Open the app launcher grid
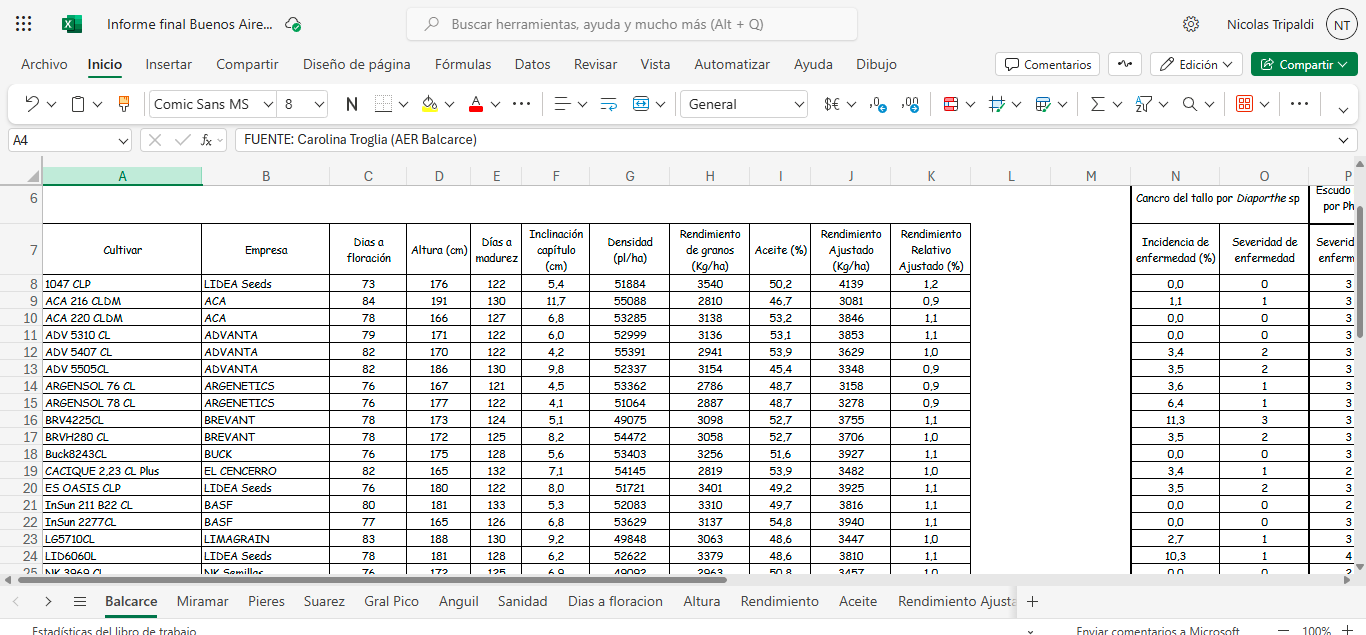This screenshot has height=635, width=1366. click(x=24, y=24)
